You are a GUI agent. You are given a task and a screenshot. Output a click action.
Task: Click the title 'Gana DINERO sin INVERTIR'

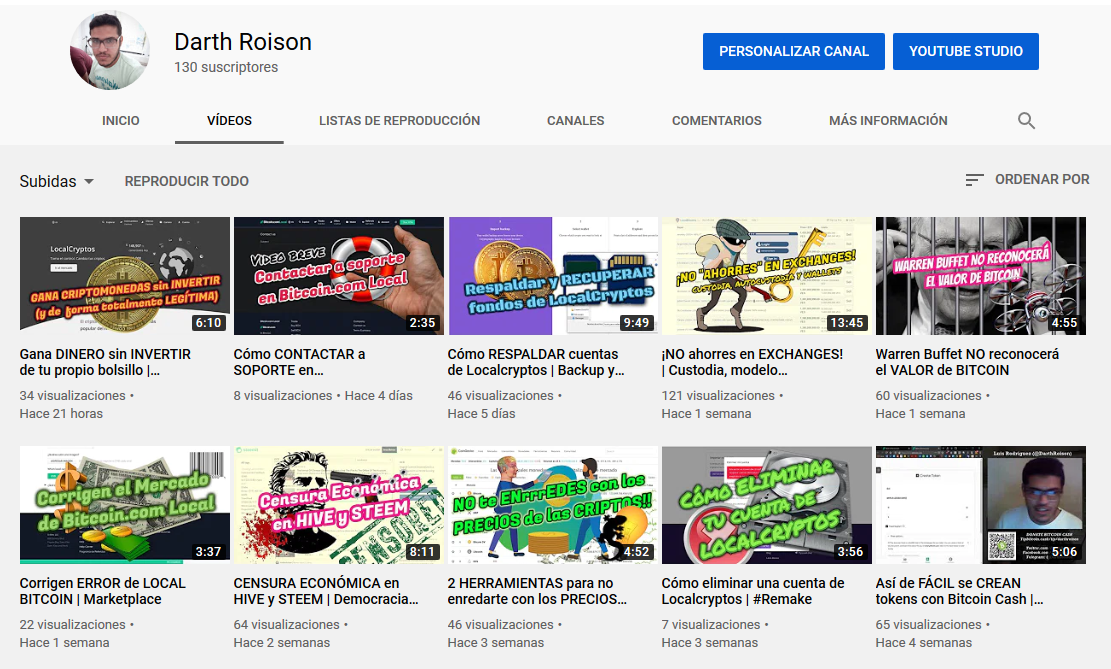(x=105, y=362)
